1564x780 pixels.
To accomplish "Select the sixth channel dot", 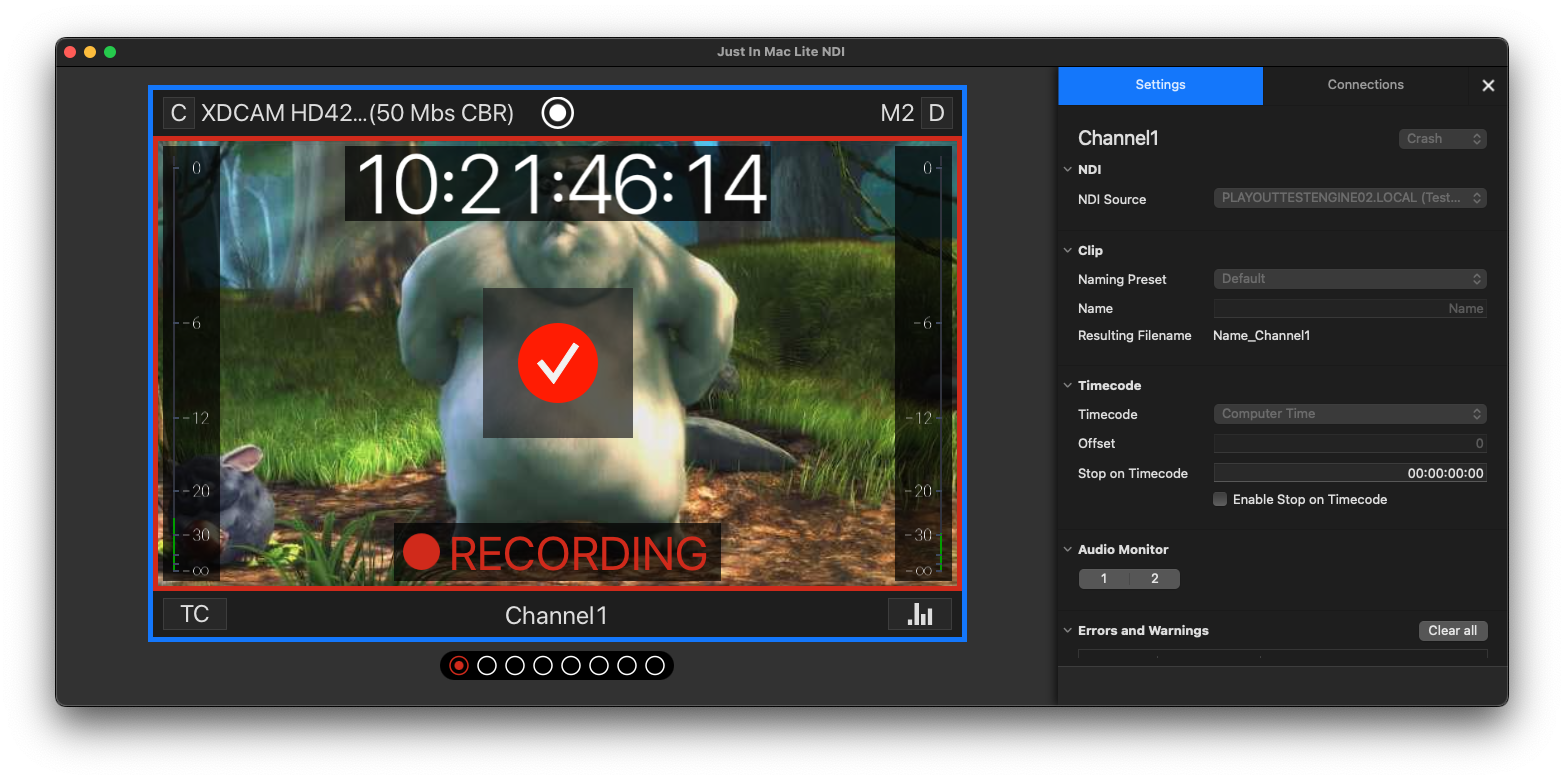I will pos(599,665).
